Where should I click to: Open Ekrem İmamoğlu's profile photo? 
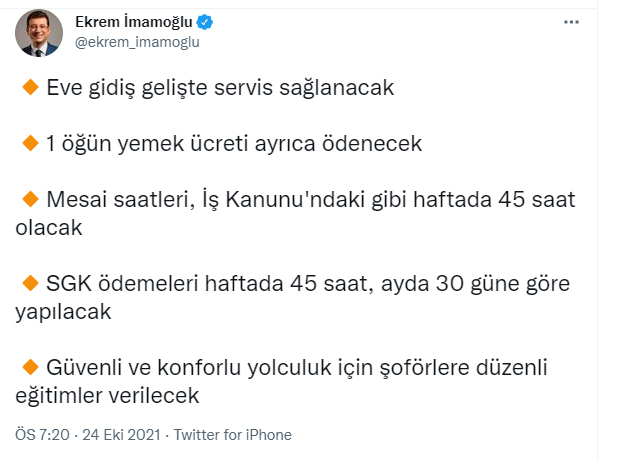point(39,33)
